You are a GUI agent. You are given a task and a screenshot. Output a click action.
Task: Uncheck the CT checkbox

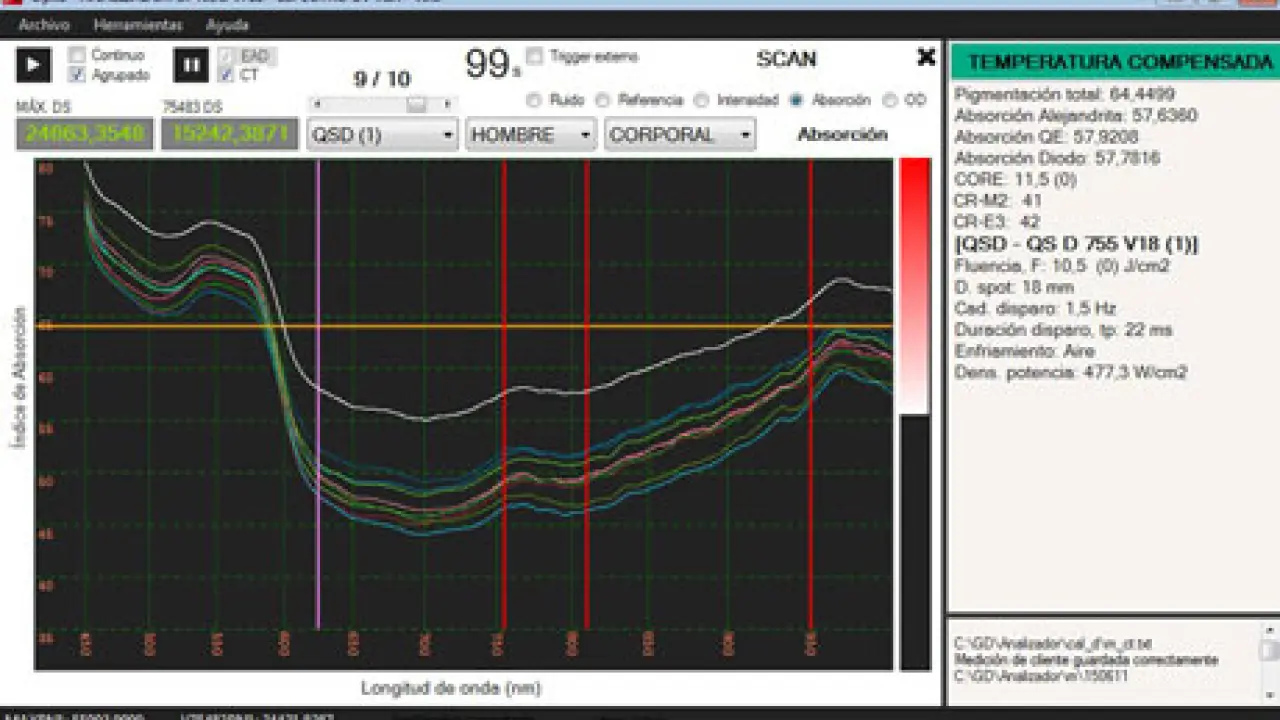(x=226, y=75)
